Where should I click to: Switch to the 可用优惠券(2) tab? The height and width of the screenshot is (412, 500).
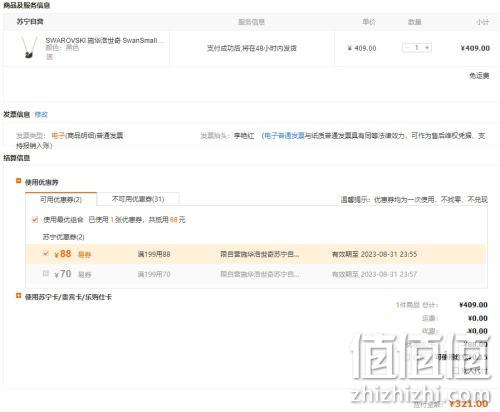61,199
